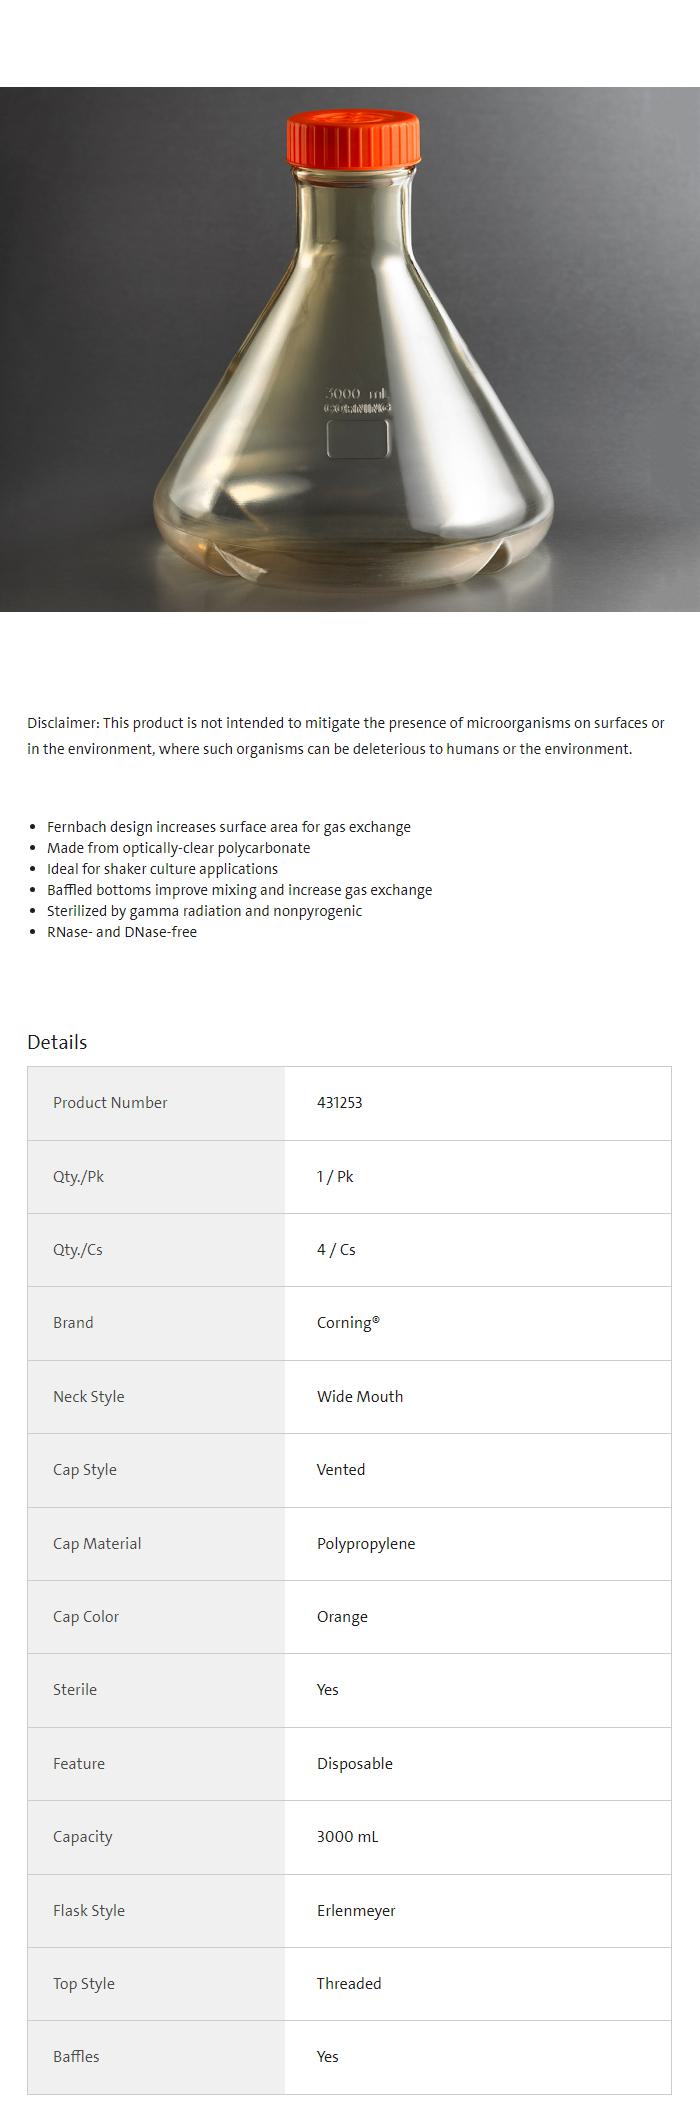Click the Fernbach design bullet point
Viewport: 700px width, 2115px height.
(228, 827)
